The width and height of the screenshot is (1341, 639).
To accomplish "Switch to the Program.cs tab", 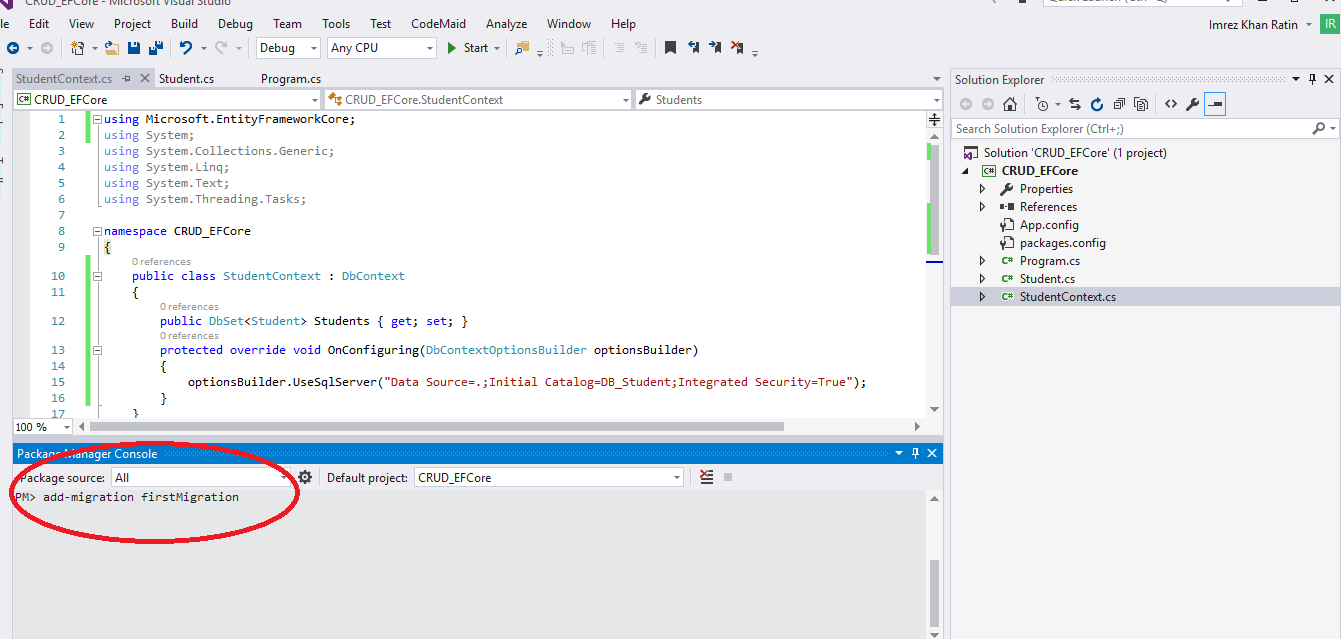I will [290, 79].
